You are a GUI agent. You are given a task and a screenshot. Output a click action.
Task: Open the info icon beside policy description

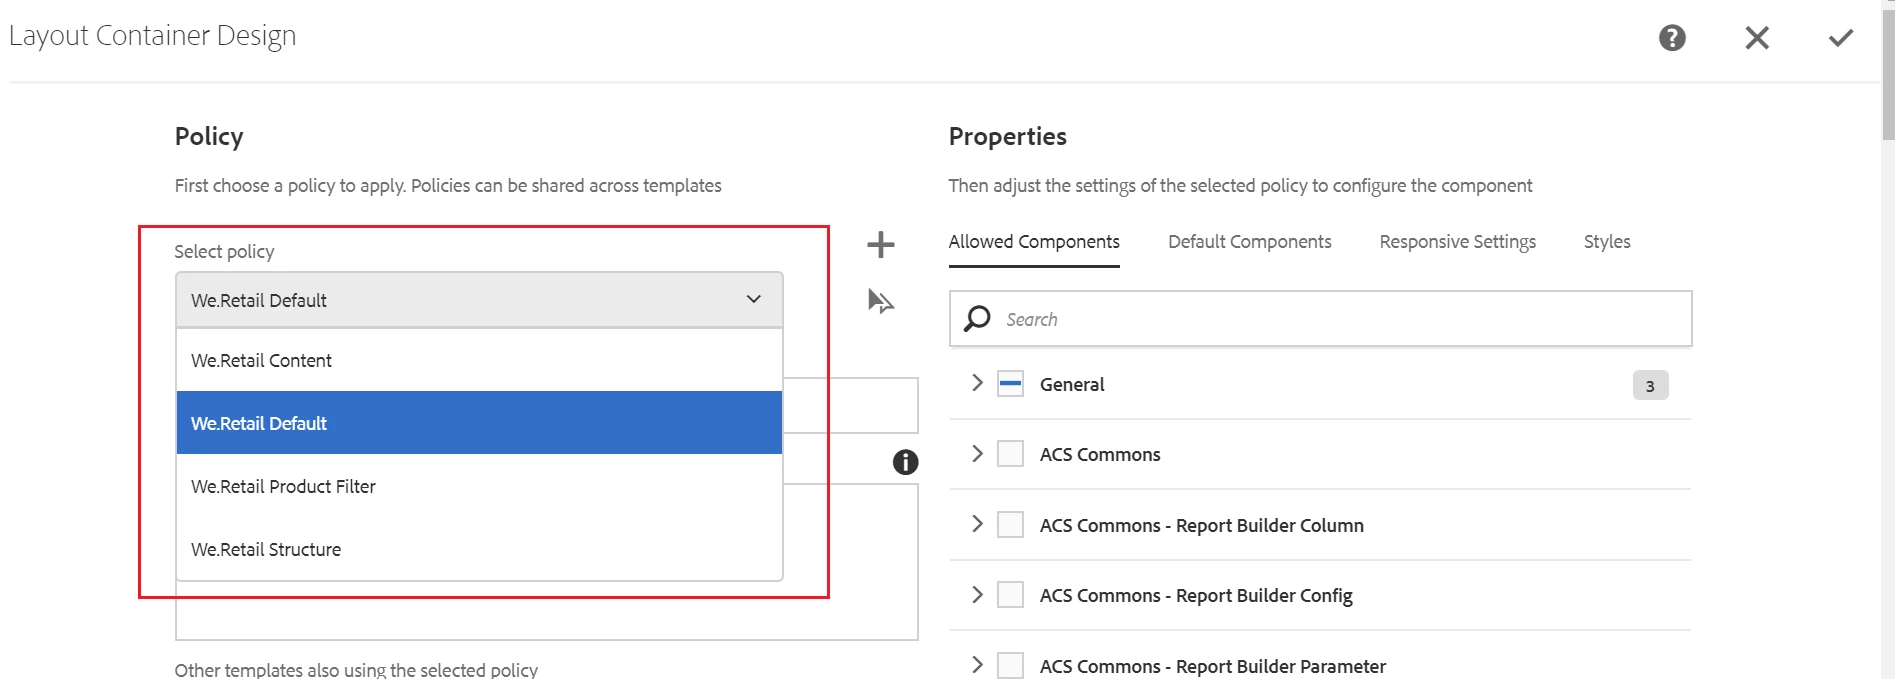(905, 462)
